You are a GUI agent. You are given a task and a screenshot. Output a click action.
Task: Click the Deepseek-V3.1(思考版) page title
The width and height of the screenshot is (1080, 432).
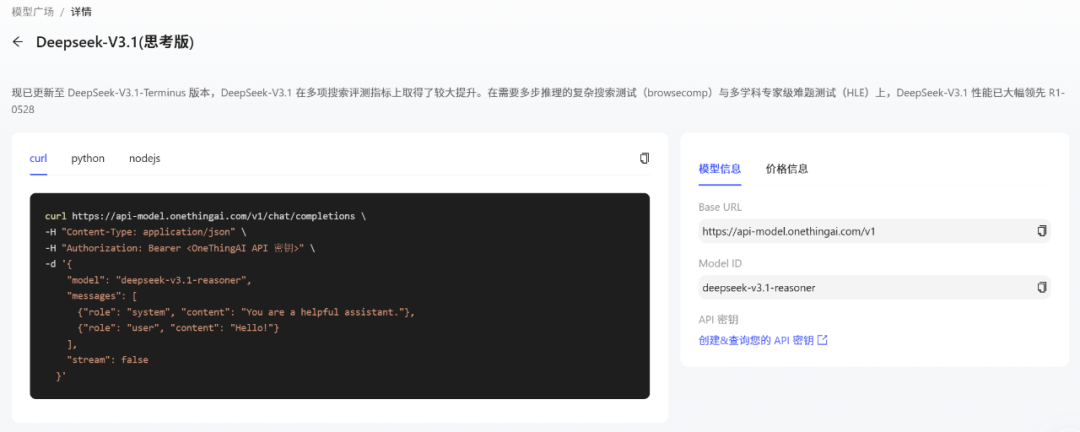115,42
